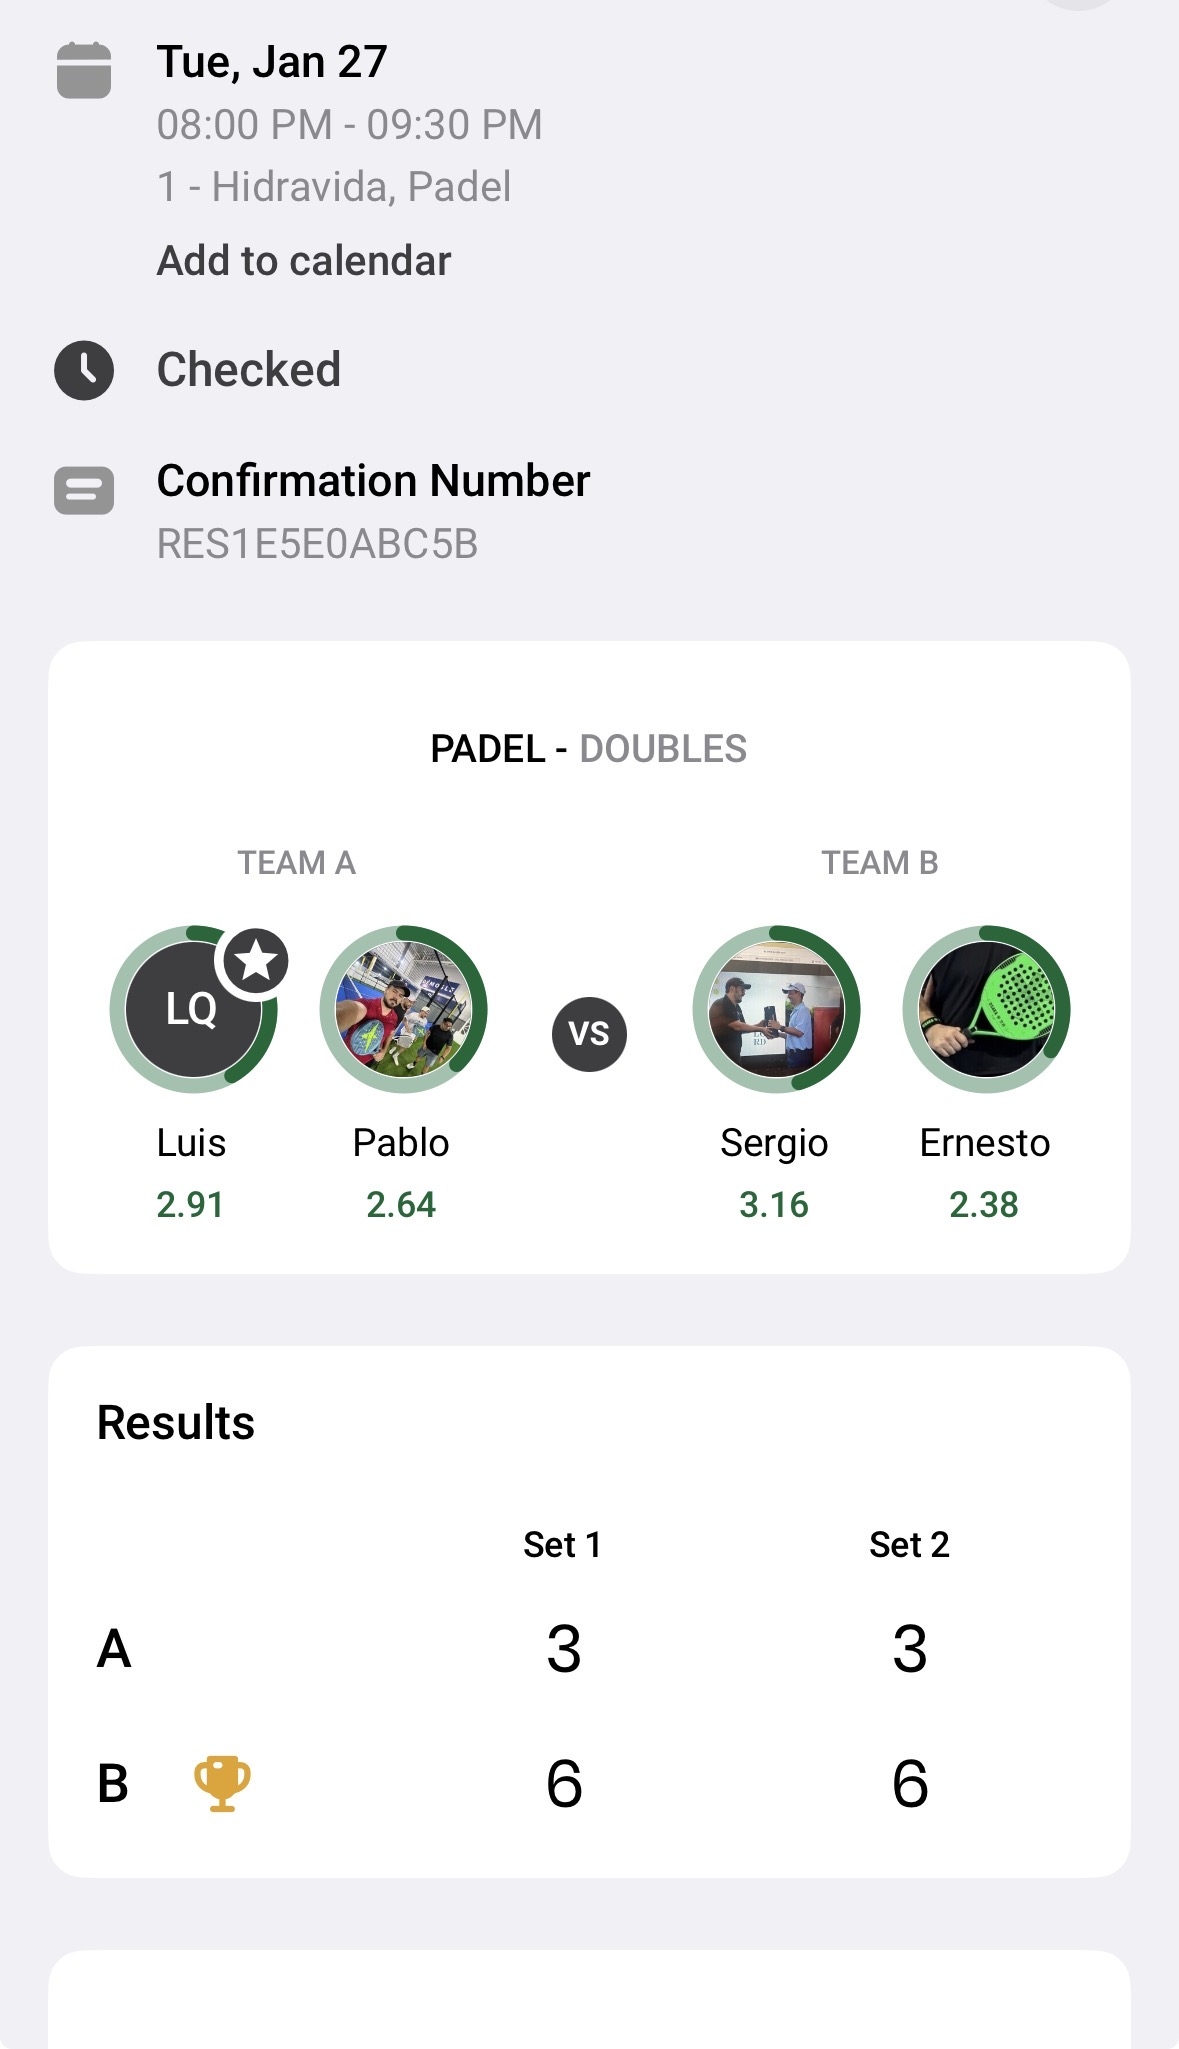Tap the calendar icon beside the date
The image size is (1179, 2049).
(x=84, y=70)
